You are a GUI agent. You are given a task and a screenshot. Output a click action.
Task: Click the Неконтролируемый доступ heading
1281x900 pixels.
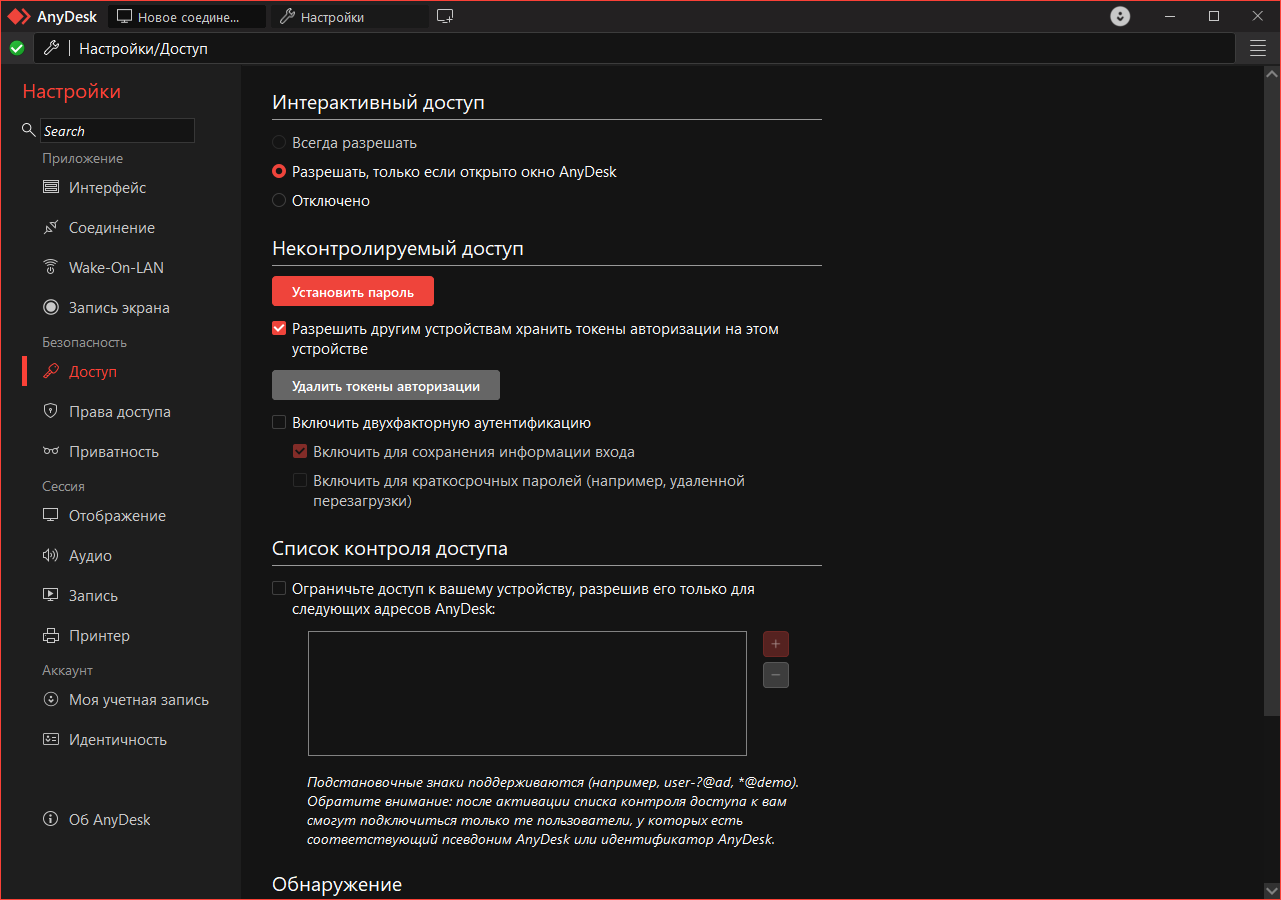398,248
